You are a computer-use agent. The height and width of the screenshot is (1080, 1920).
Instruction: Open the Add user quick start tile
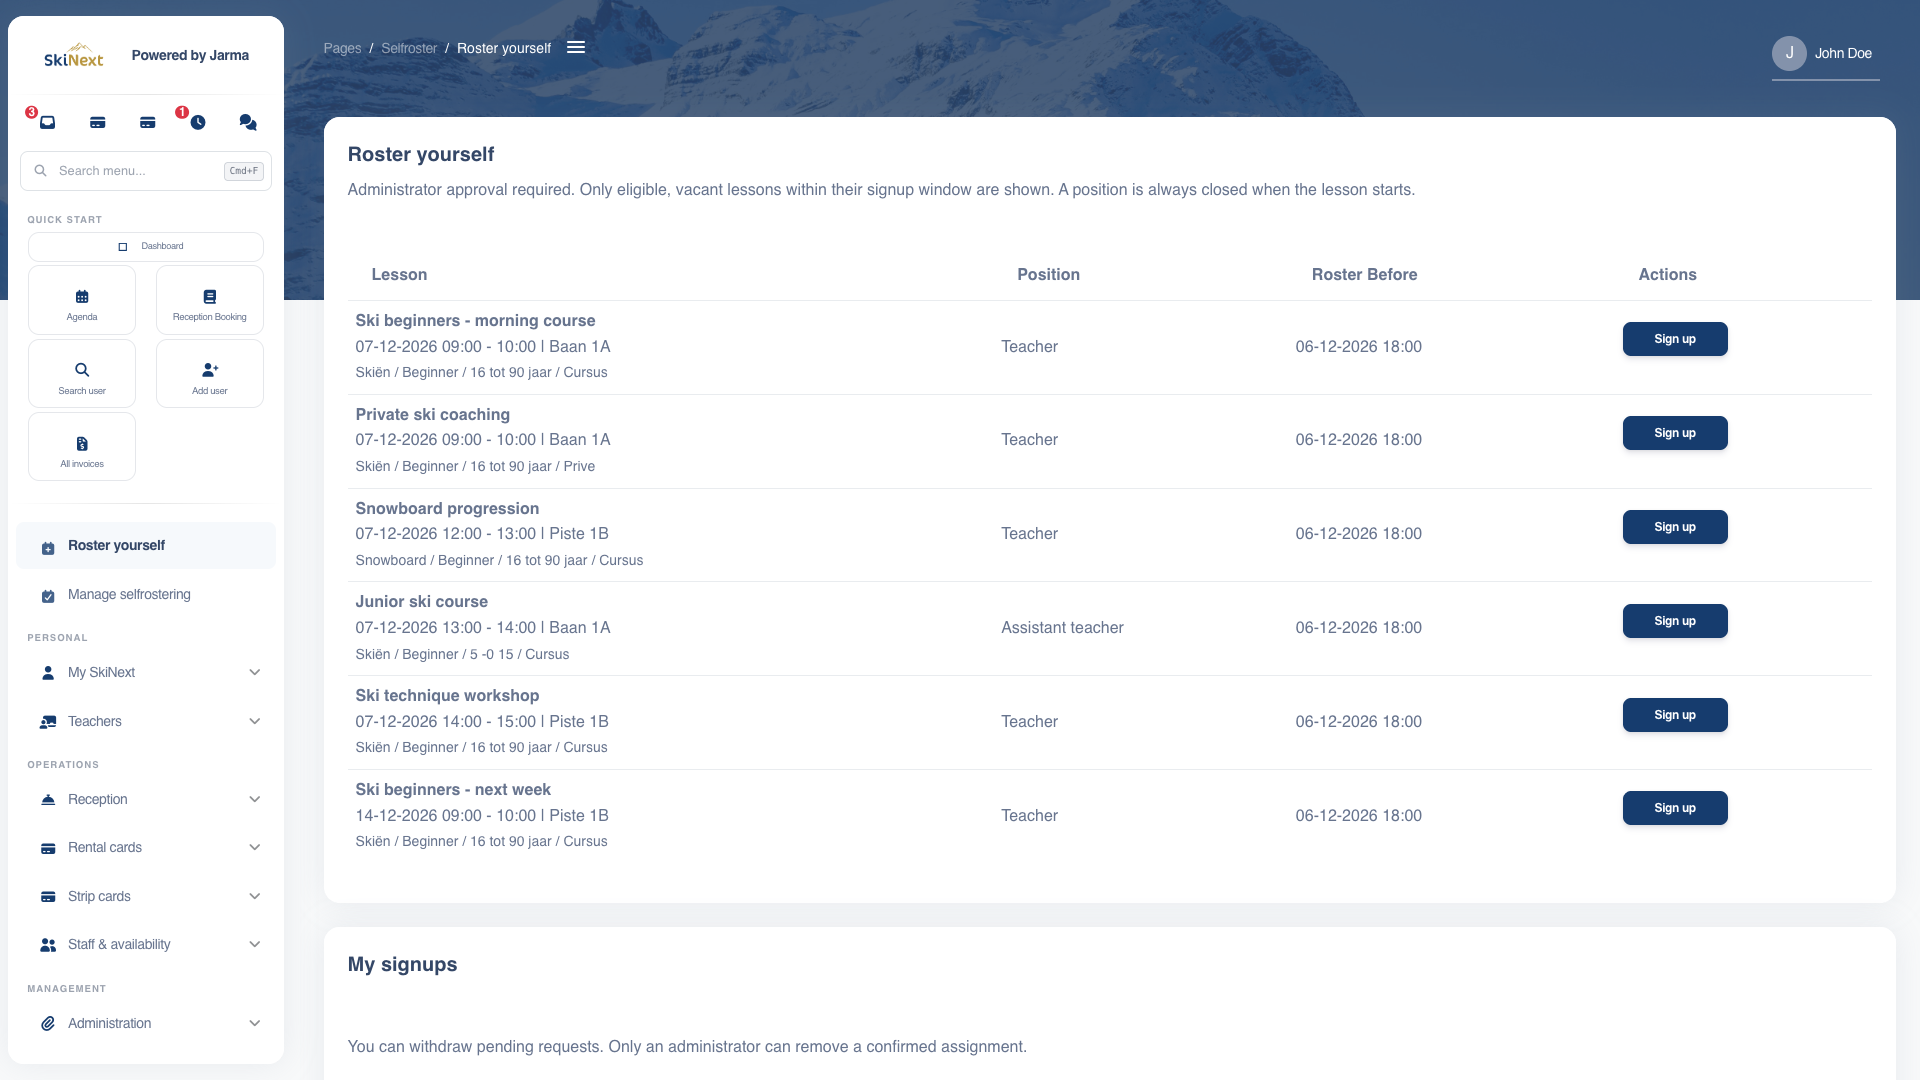(210, 374)
